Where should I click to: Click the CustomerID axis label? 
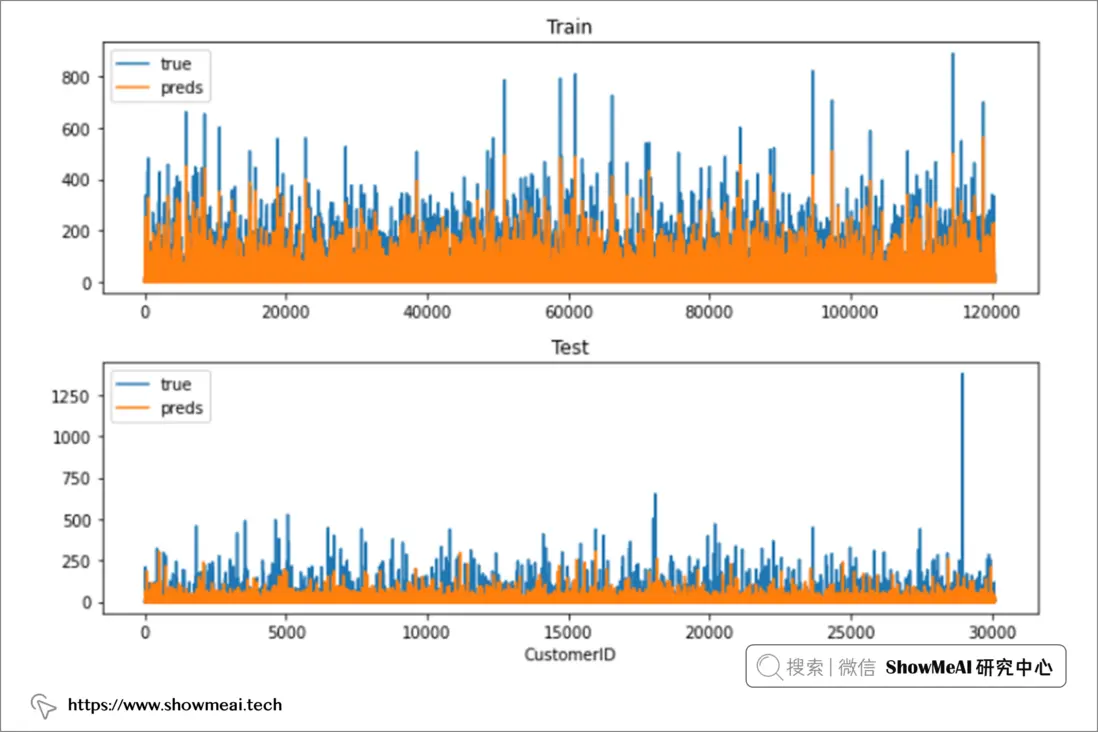[x=569, y=654]
